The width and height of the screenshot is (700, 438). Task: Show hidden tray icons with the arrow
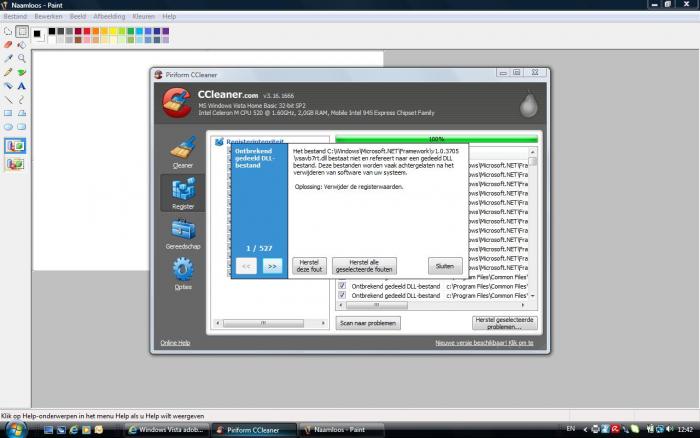click(x=585, y=430)
